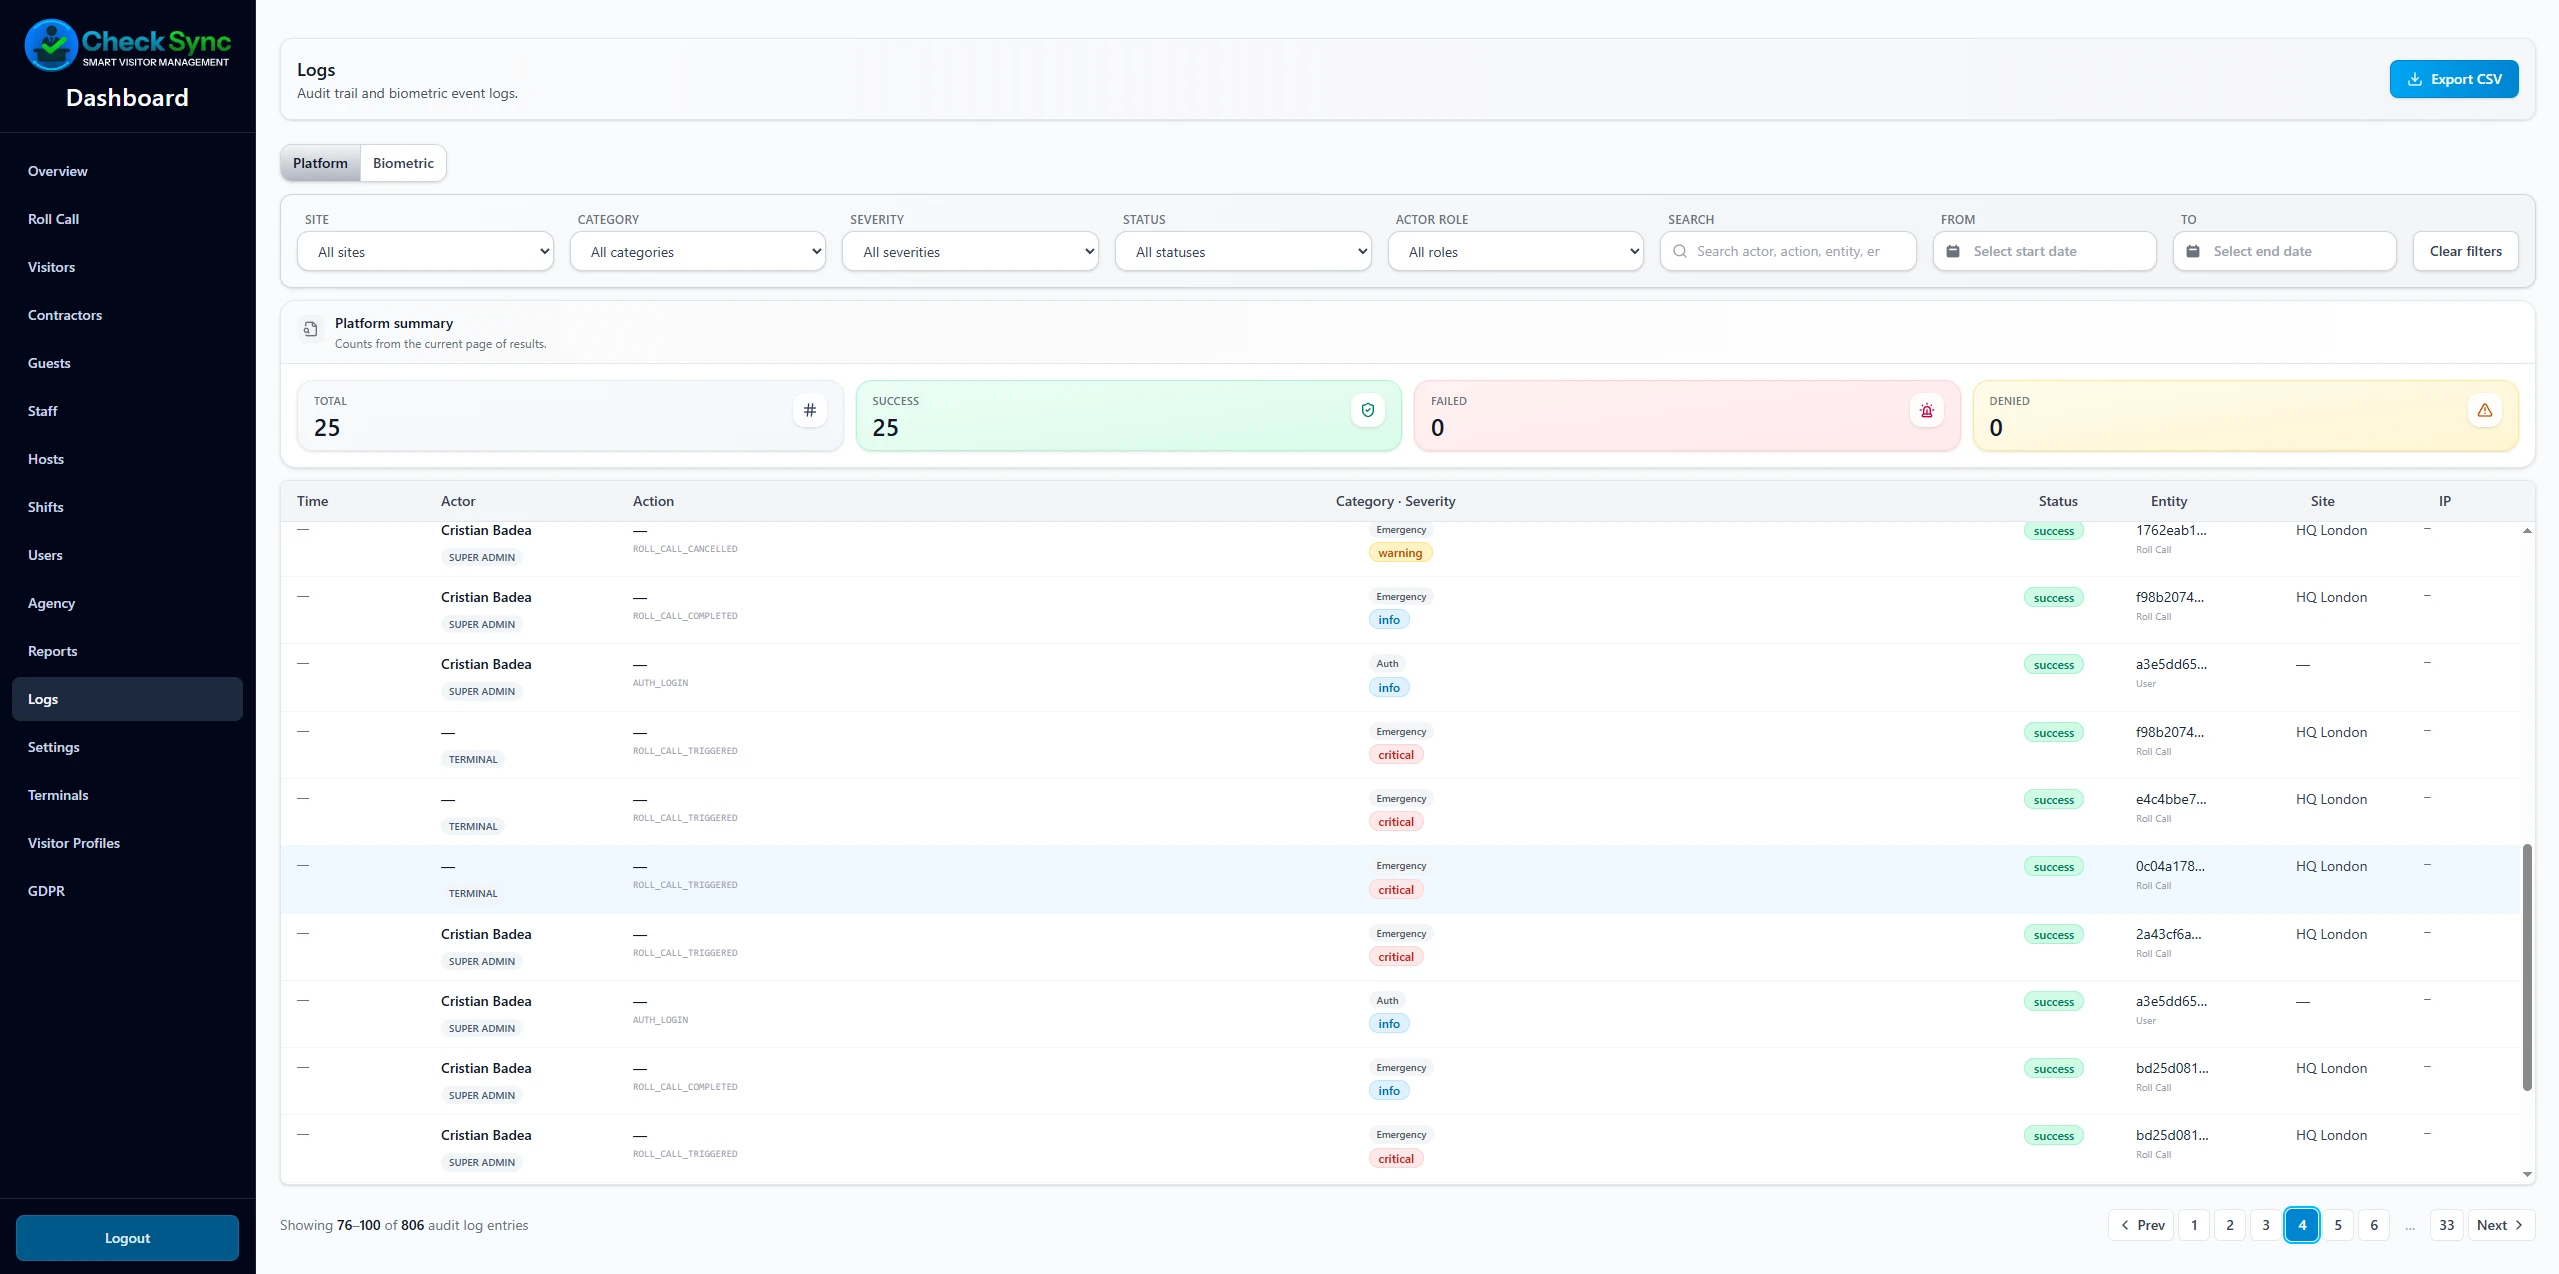Go to page 5

tap(2338, 1225)
